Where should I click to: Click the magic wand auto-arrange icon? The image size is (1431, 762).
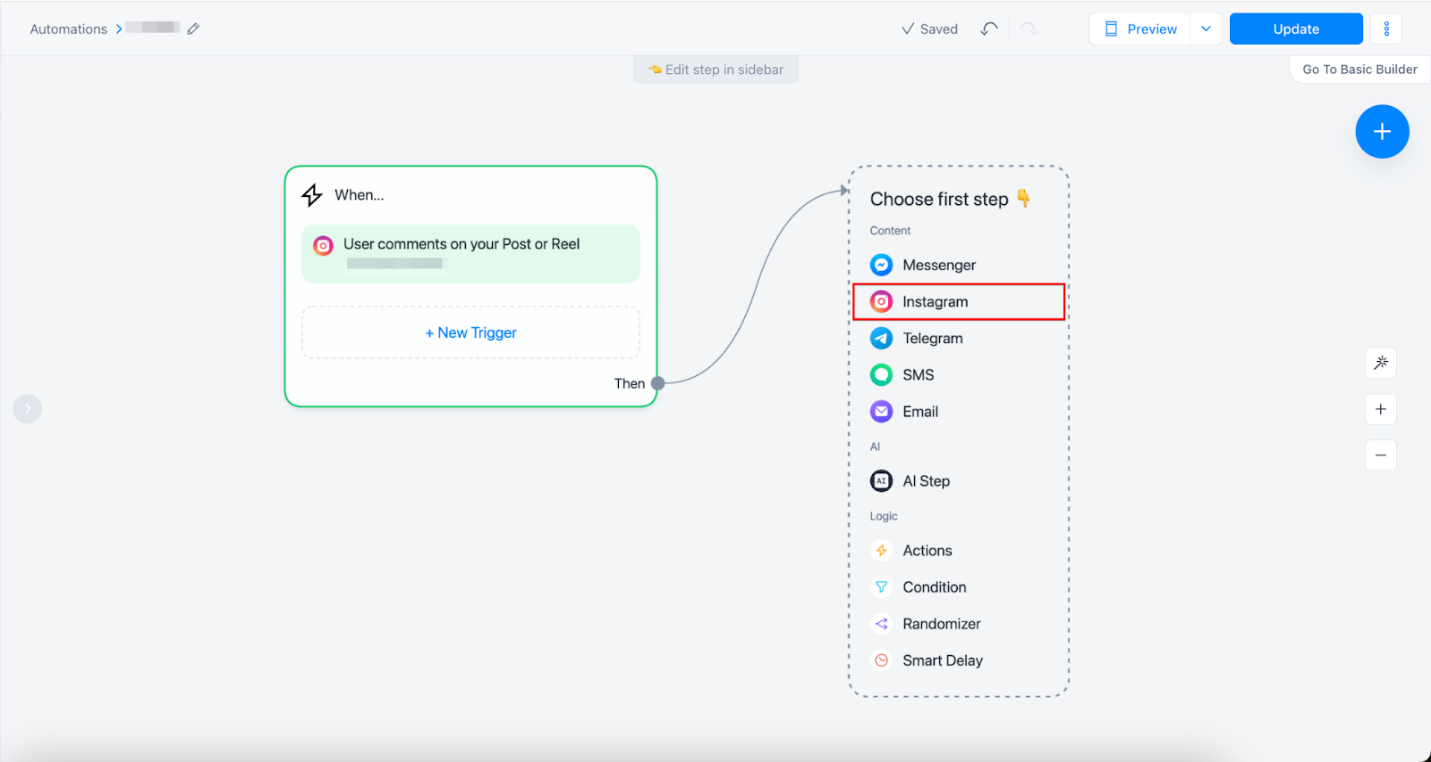pyautogui.click(x=1380, y=363)
